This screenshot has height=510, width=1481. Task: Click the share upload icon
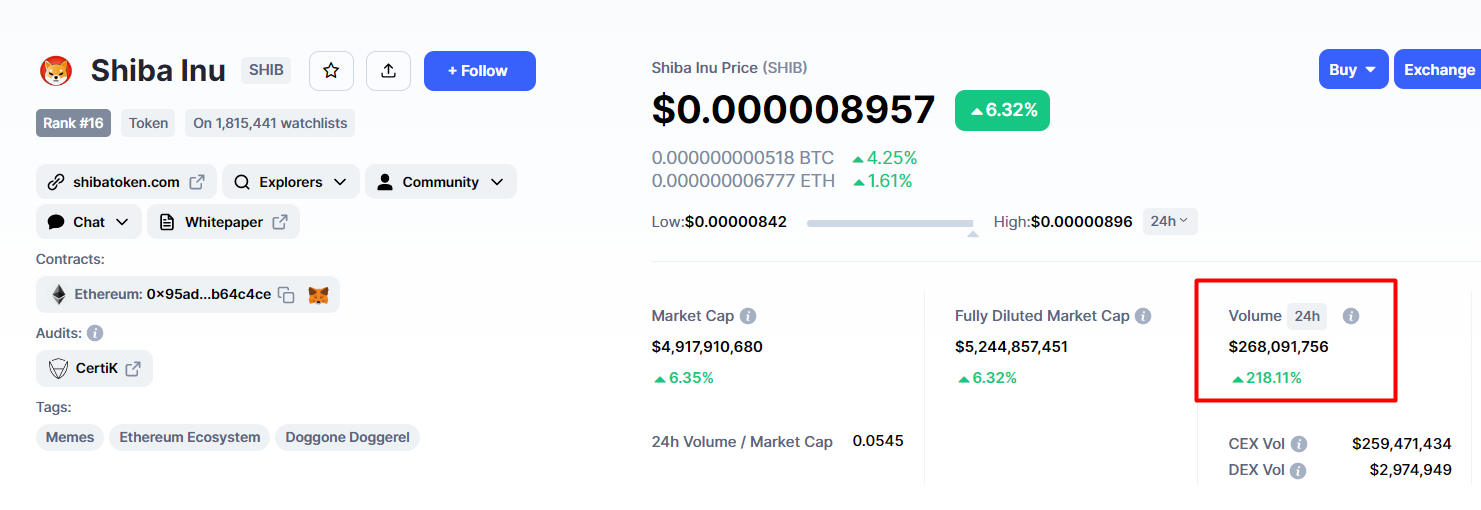[389, 71]
